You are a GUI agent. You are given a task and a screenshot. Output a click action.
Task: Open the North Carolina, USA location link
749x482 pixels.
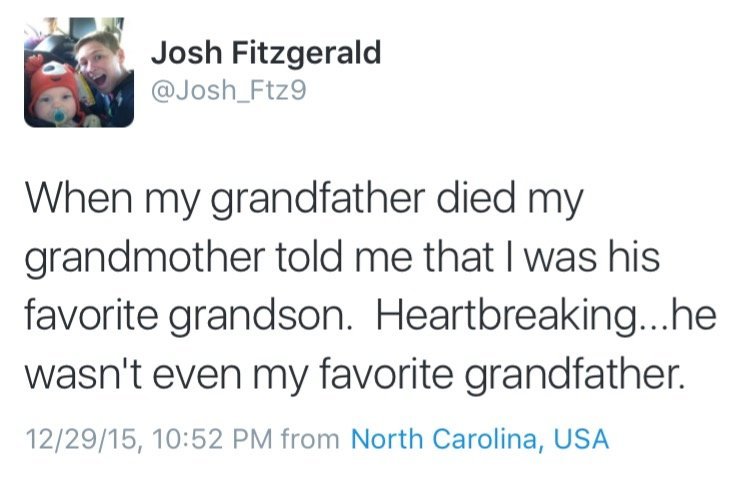(480, 438)
